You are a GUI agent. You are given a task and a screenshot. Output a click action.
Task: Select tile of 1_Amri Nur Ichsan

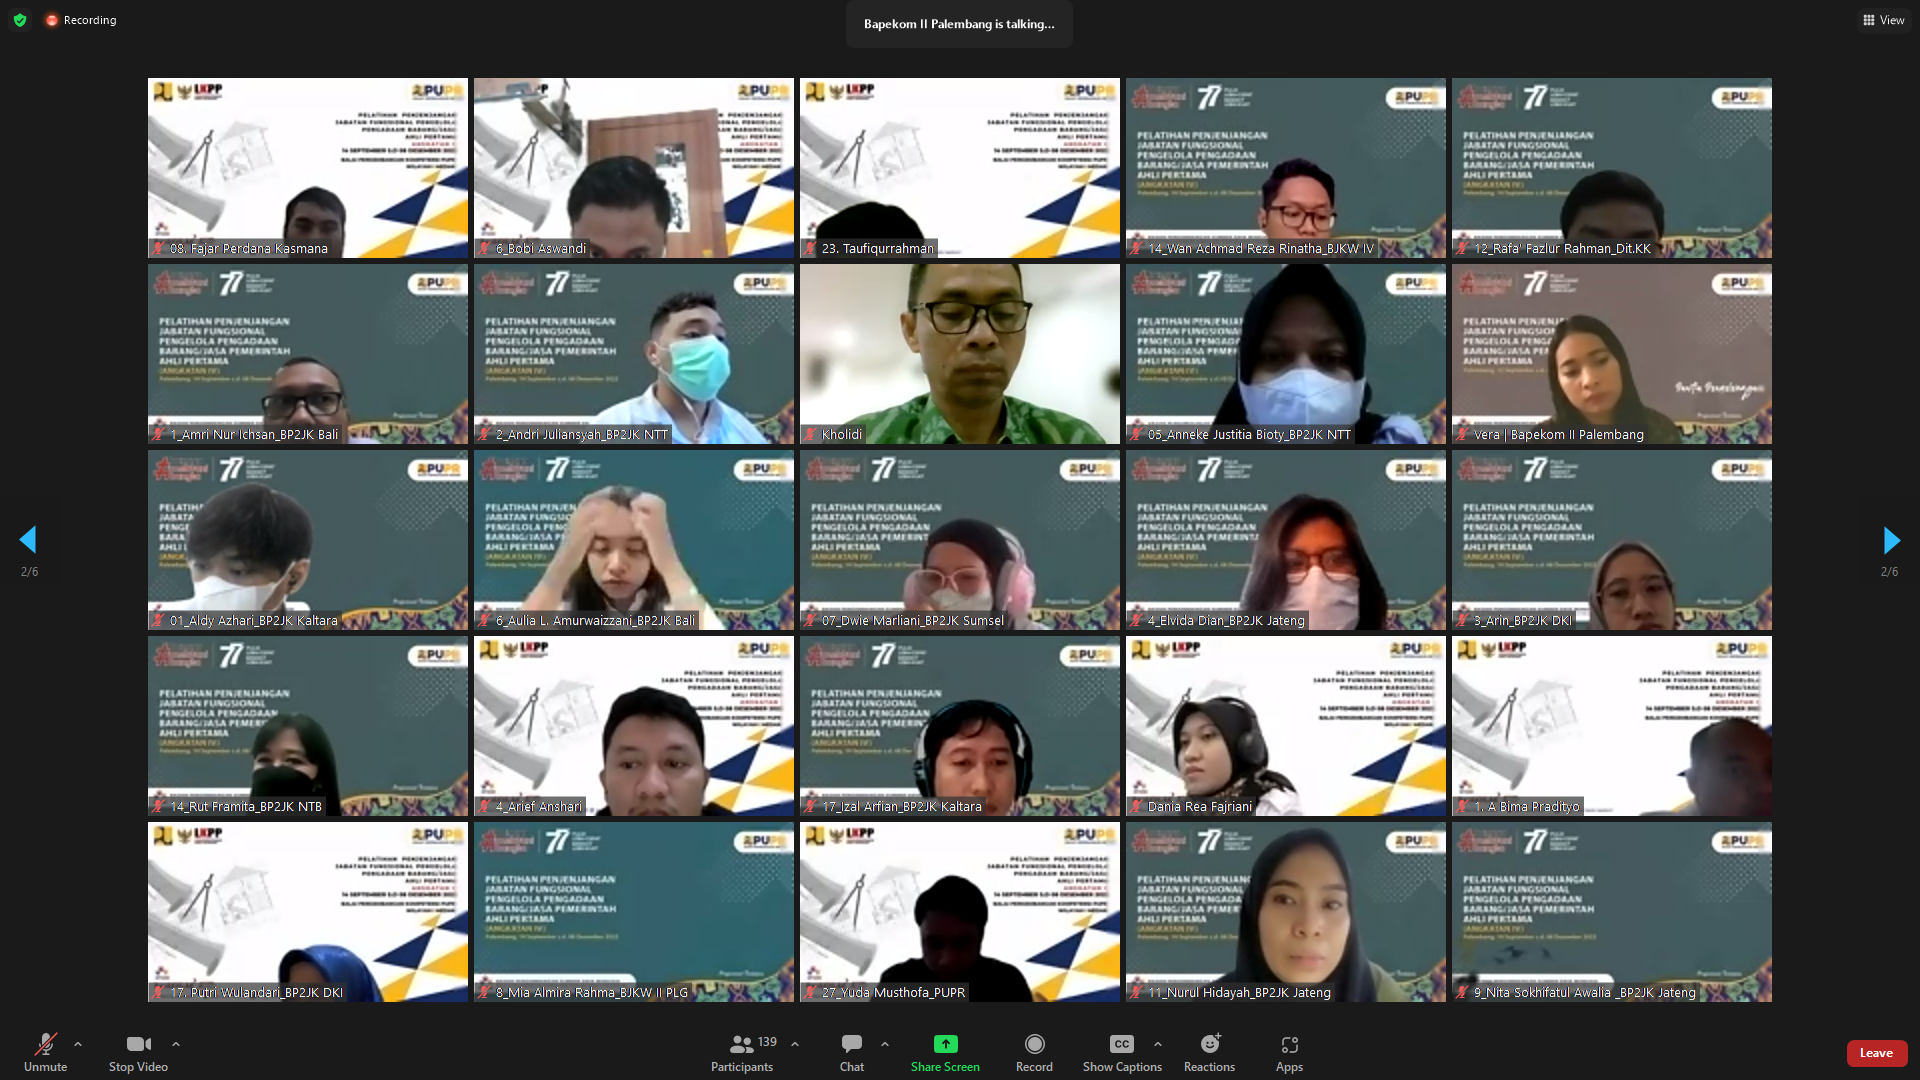(x=308, y=354)
